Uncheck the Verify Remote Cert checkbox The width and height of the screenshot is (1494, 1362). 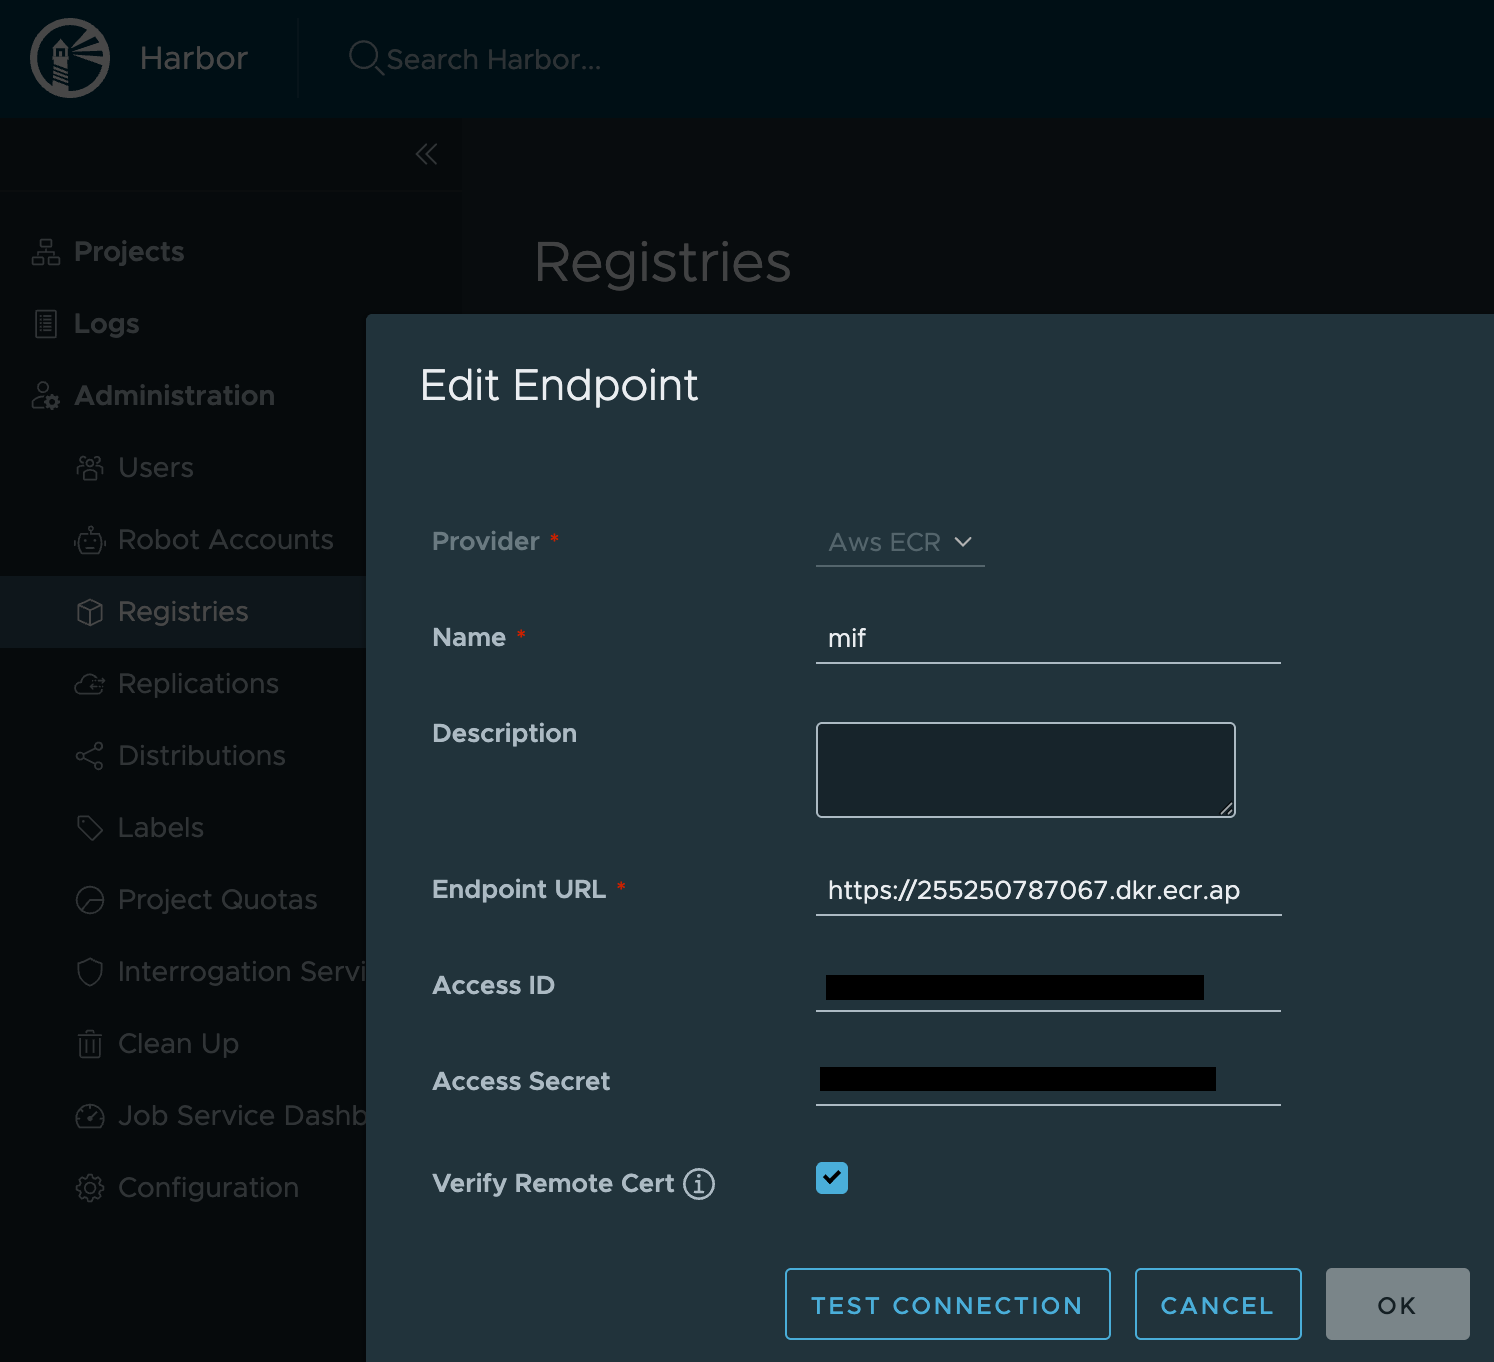pyautogui.click(x=831, y=1178)
